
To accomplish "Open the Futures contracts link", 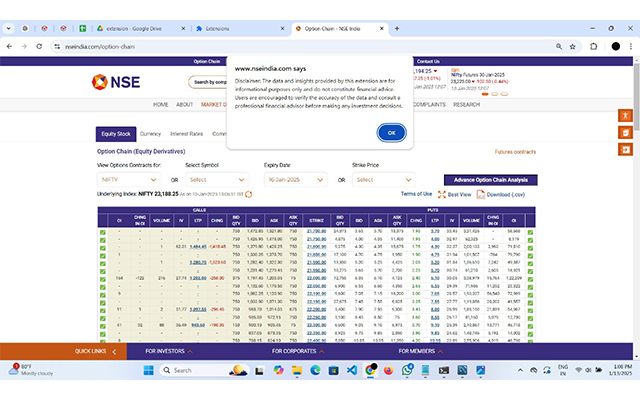I will coord(515,152).
